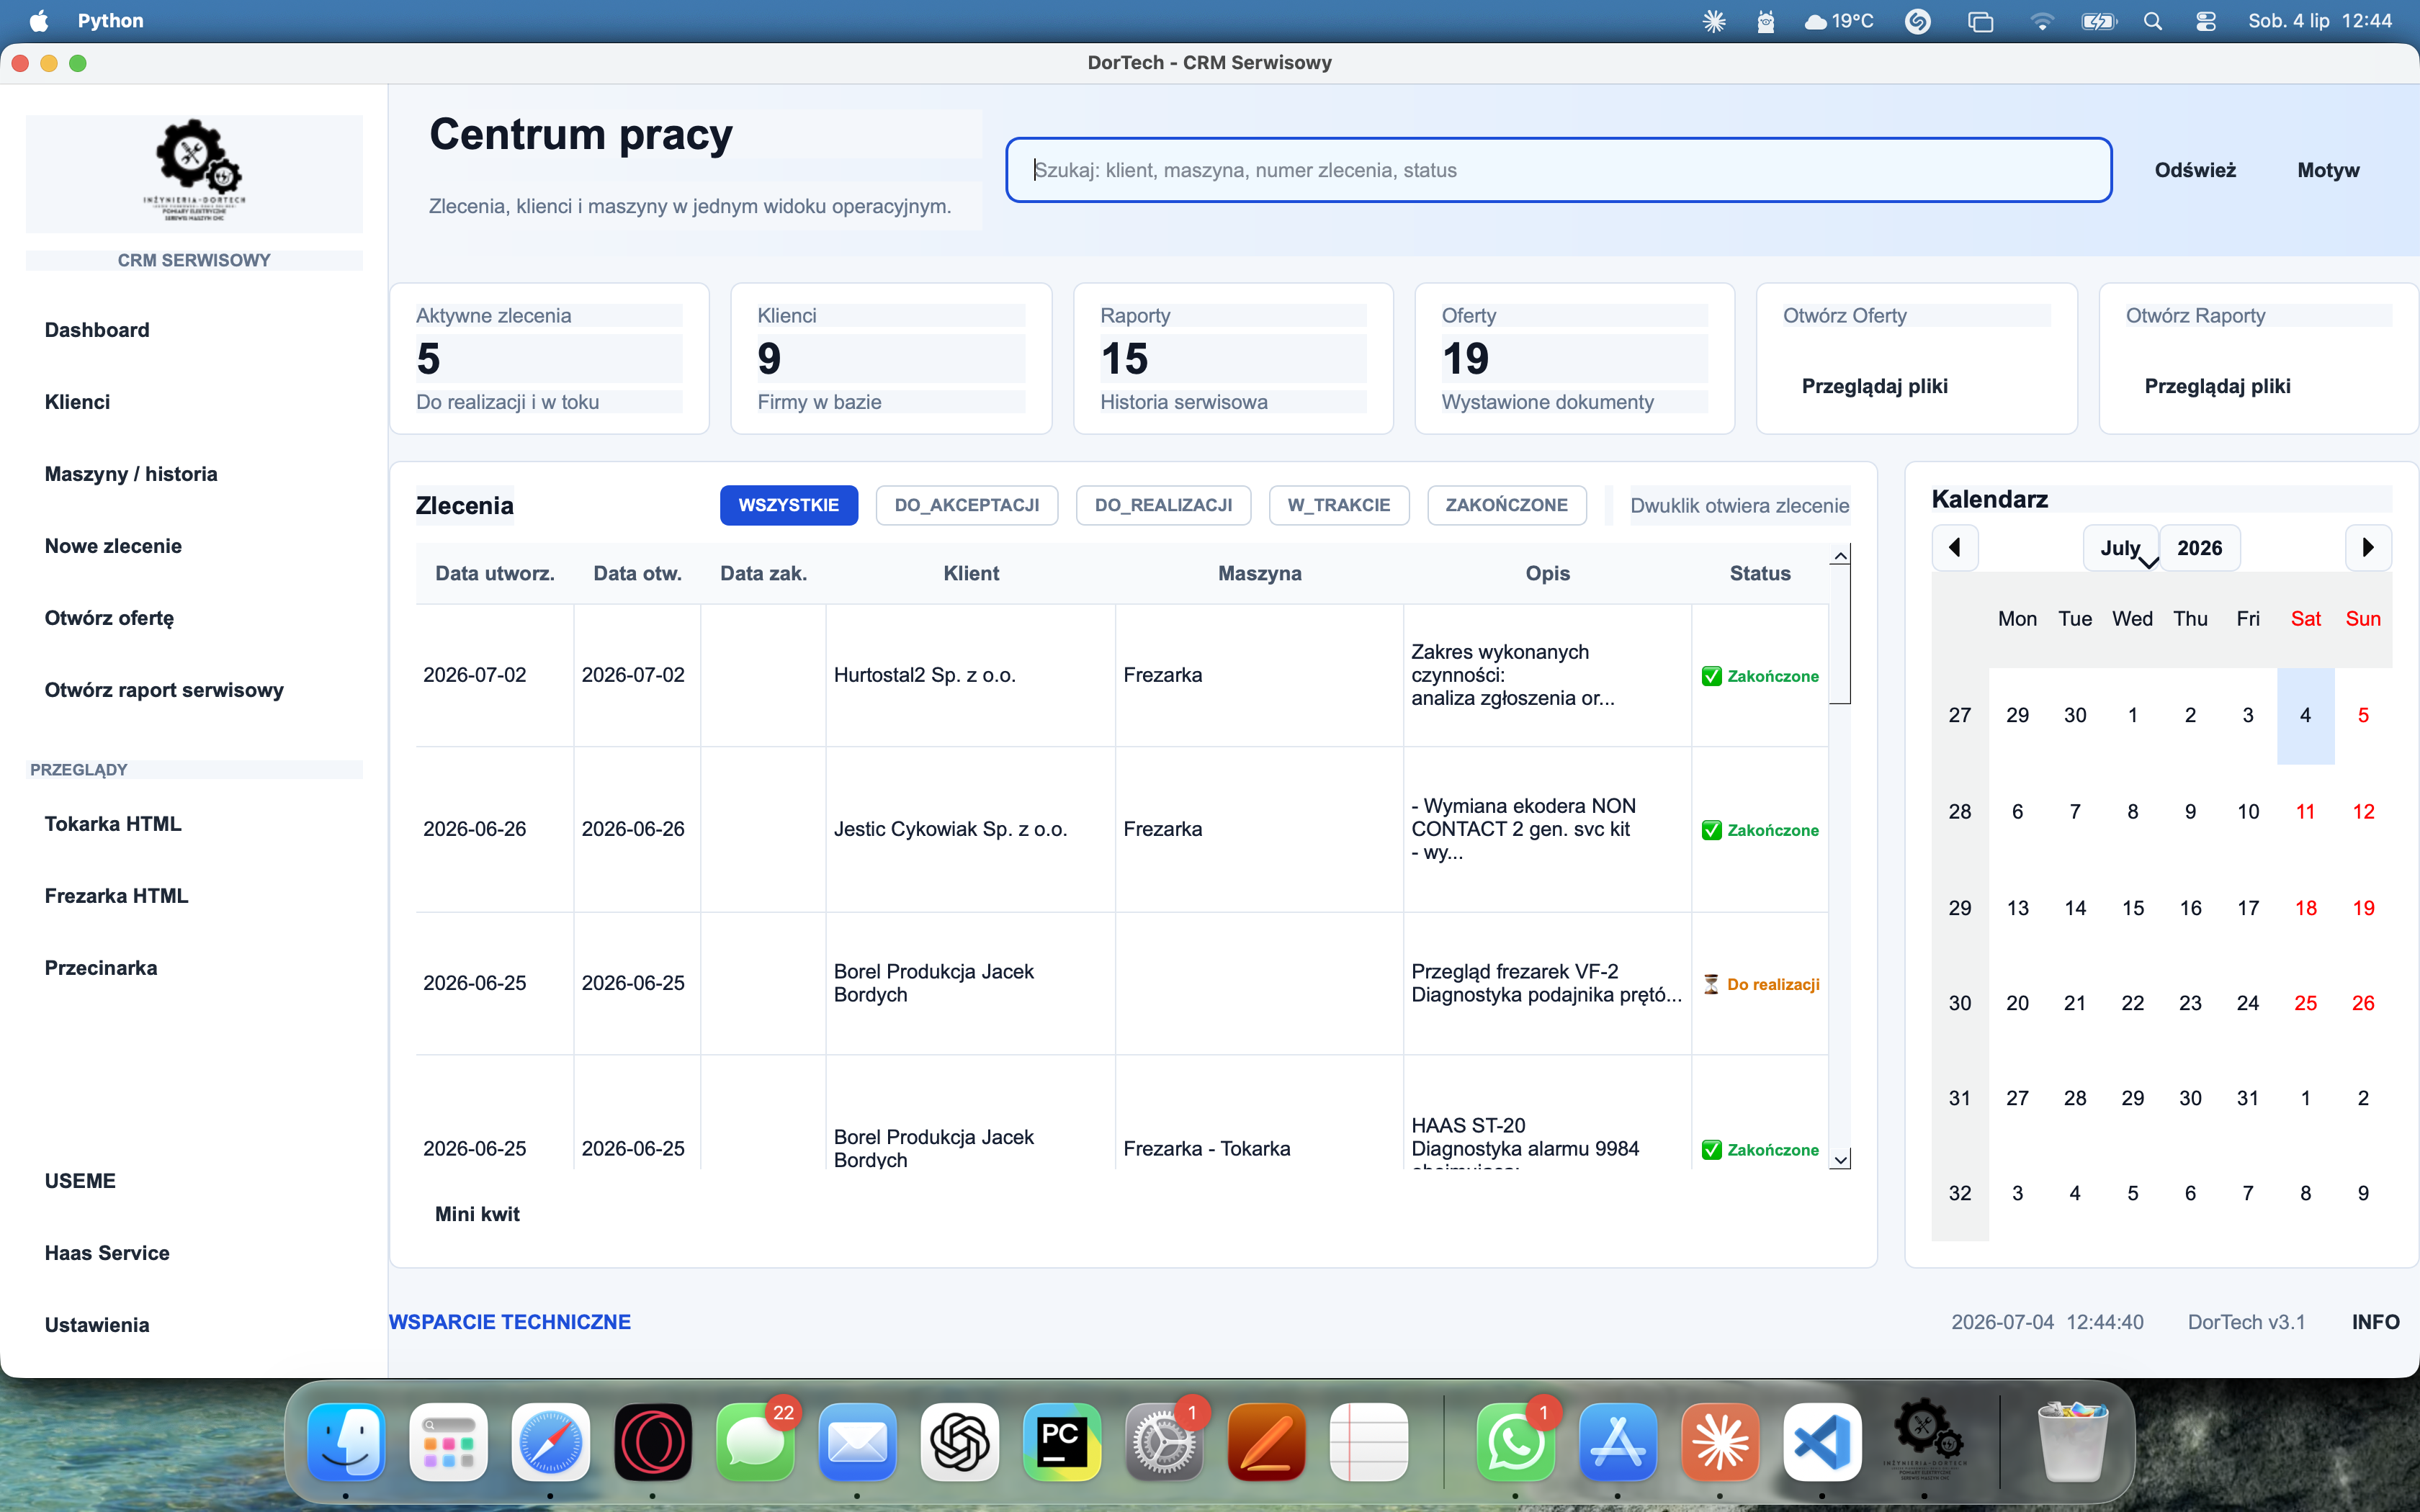Go to previous month in Kalendarz
This screenshot has width=2420, height=1512.
[x=1955, y=547]
